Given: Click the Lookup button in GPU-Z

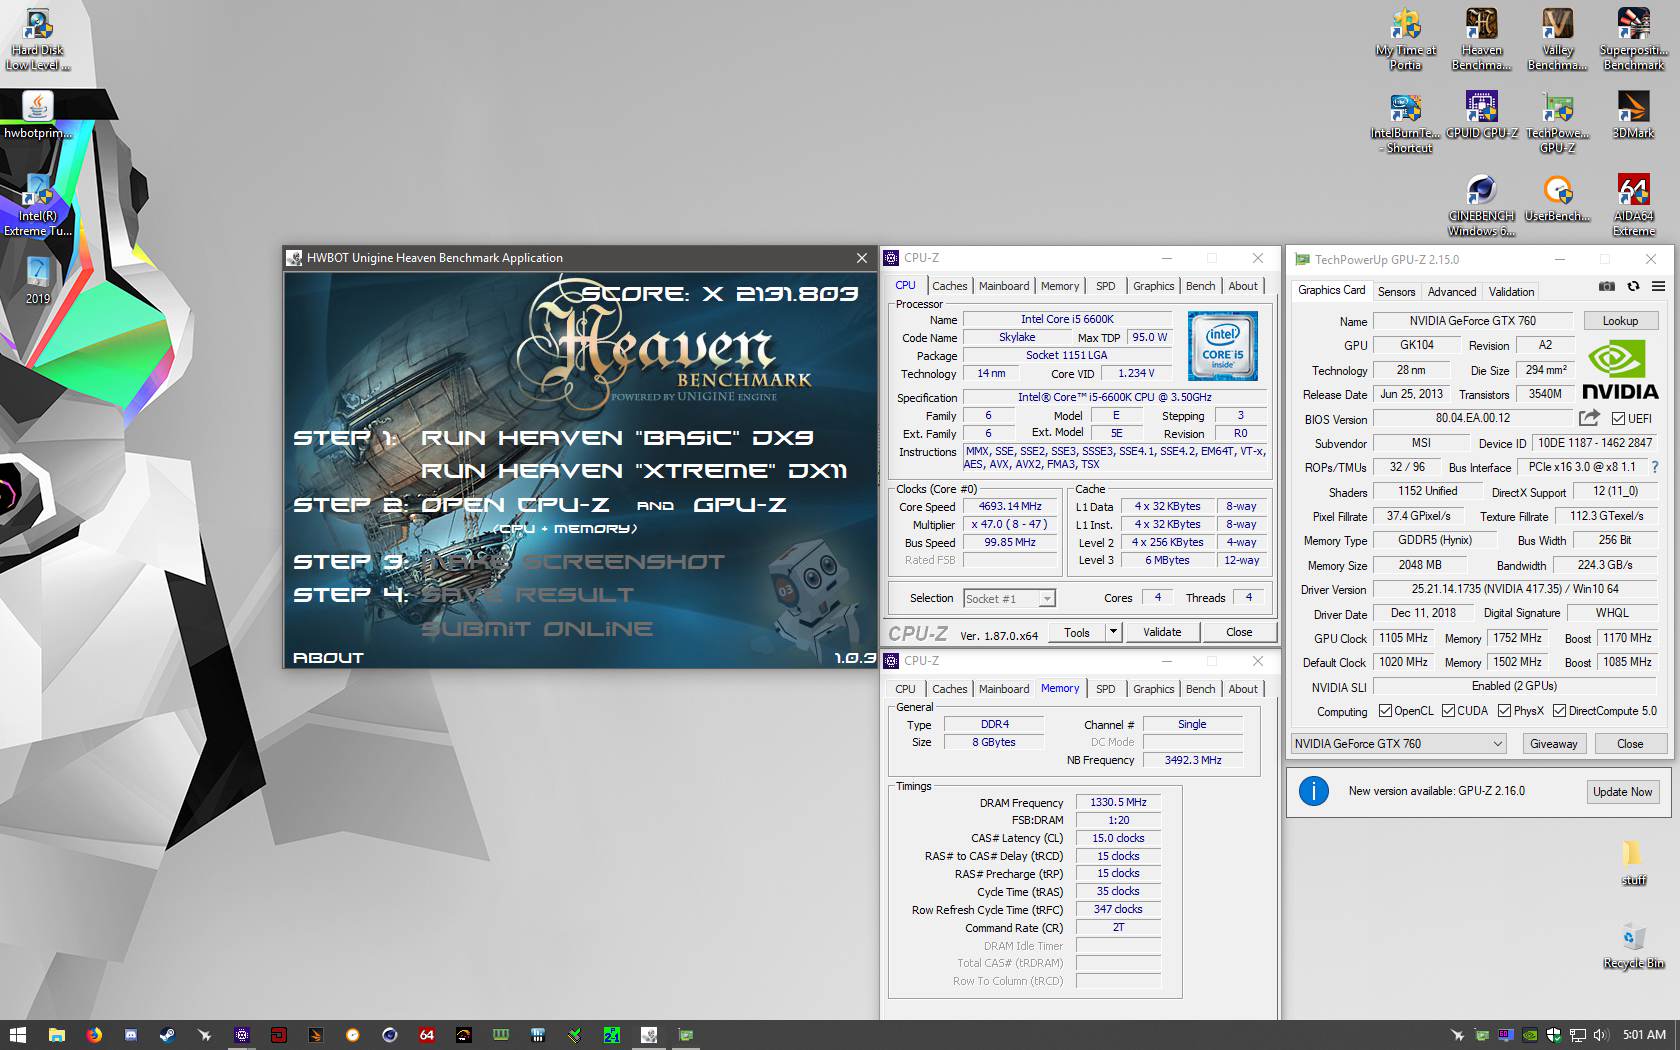Looking at the screenshot, I should tap(1620, 321).
